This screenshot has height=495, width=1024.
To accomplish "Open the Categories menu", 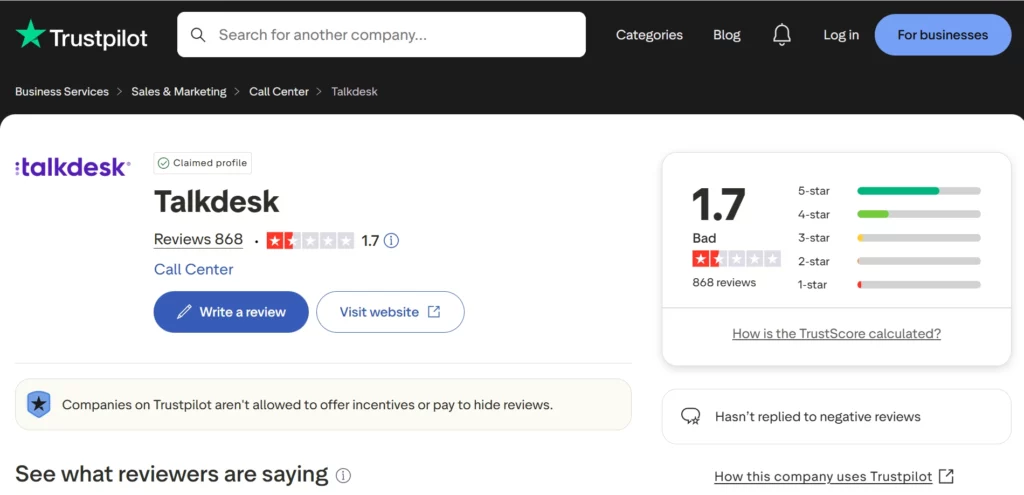I will [649, 35].
